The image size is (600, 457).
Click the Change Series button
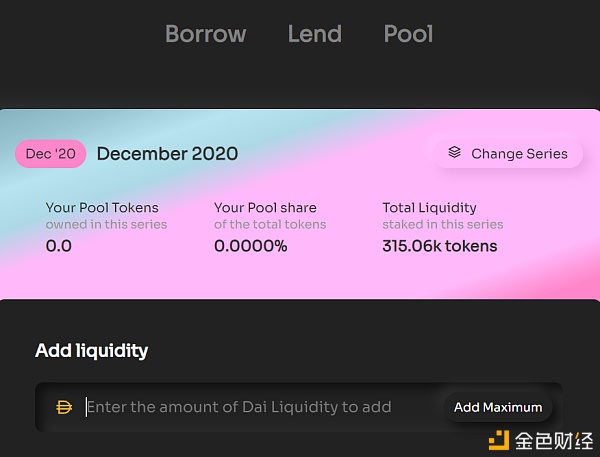point(508,154)
